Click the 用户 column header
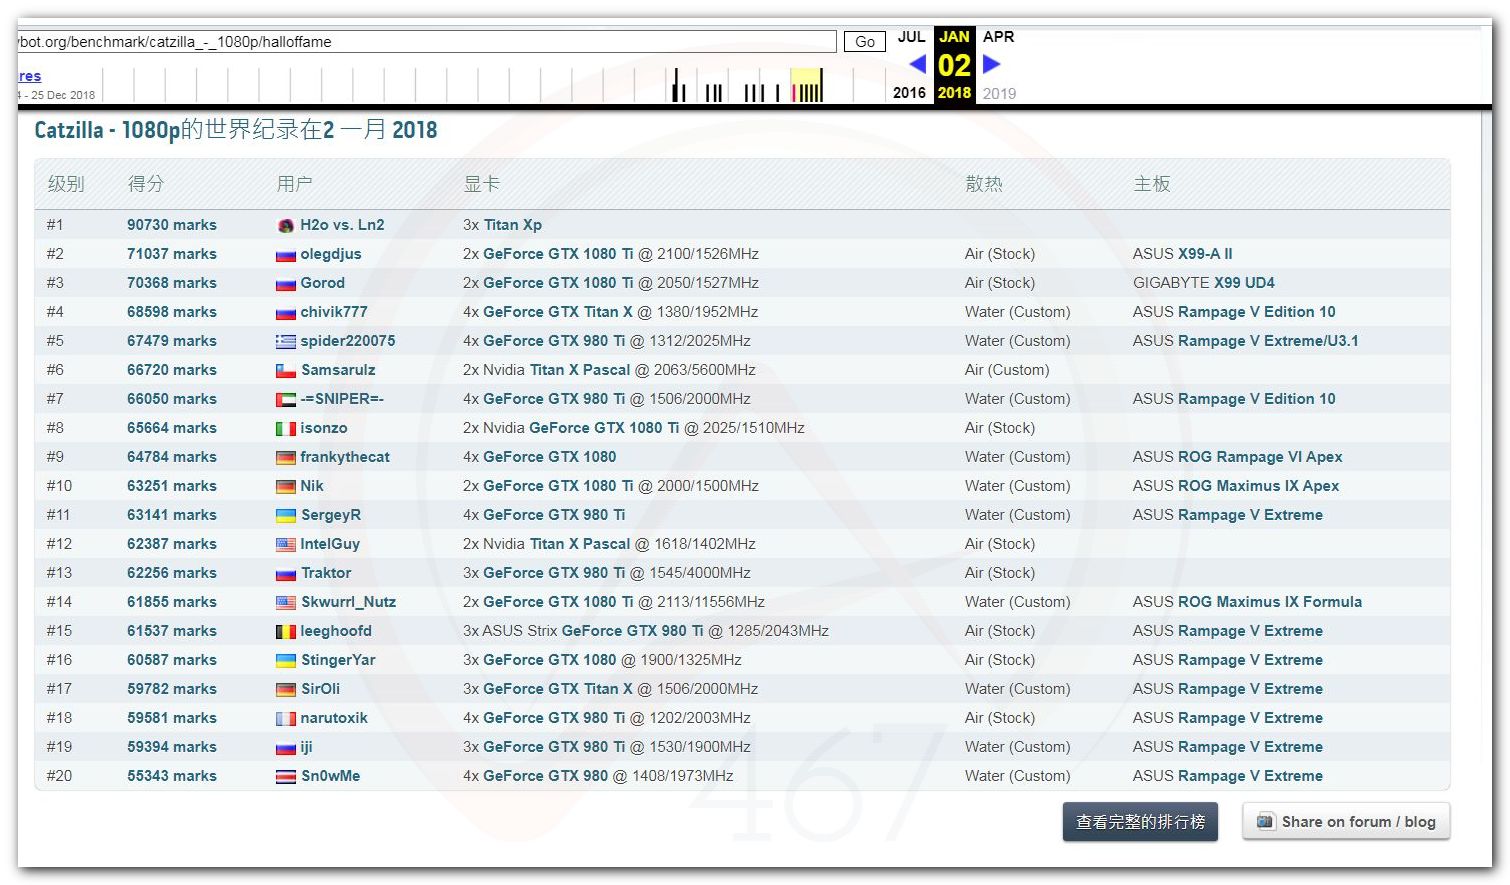The image size is (1510, 885). tap(295, 184)
